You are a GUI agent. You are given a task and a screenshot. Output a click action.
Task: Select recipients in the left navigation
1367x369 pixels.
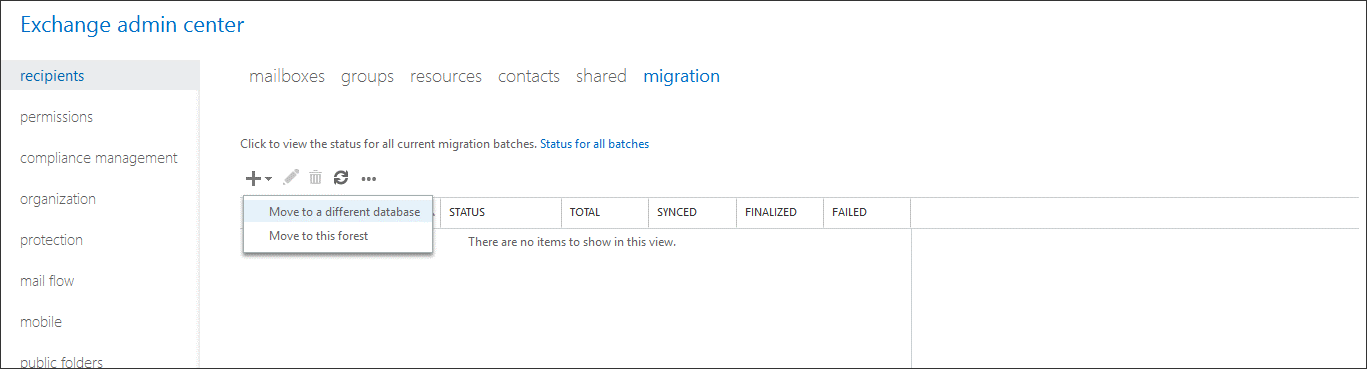click(99, 76)
